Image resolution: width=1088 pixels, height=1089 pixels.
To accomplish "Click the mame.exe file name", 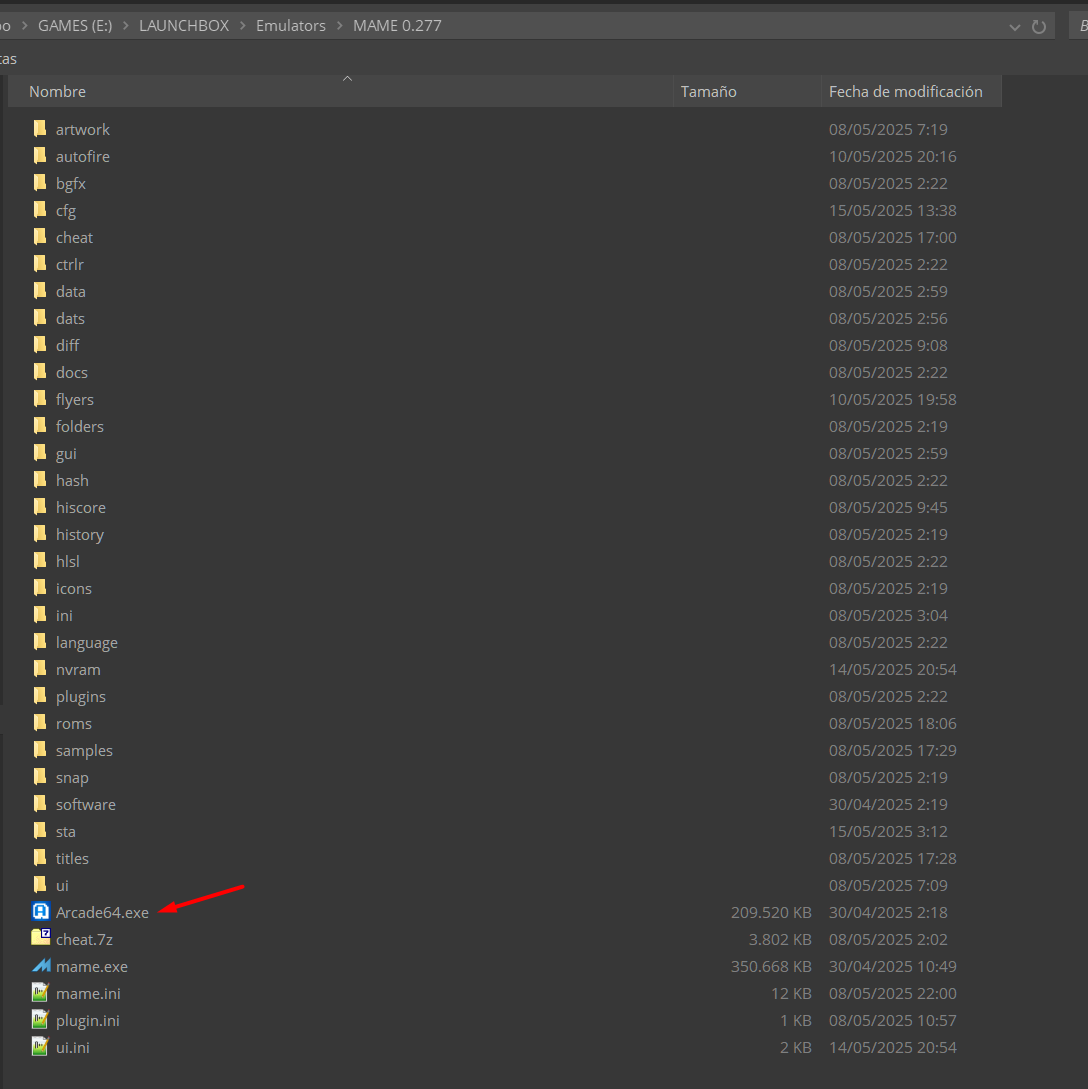I will 92,967.
